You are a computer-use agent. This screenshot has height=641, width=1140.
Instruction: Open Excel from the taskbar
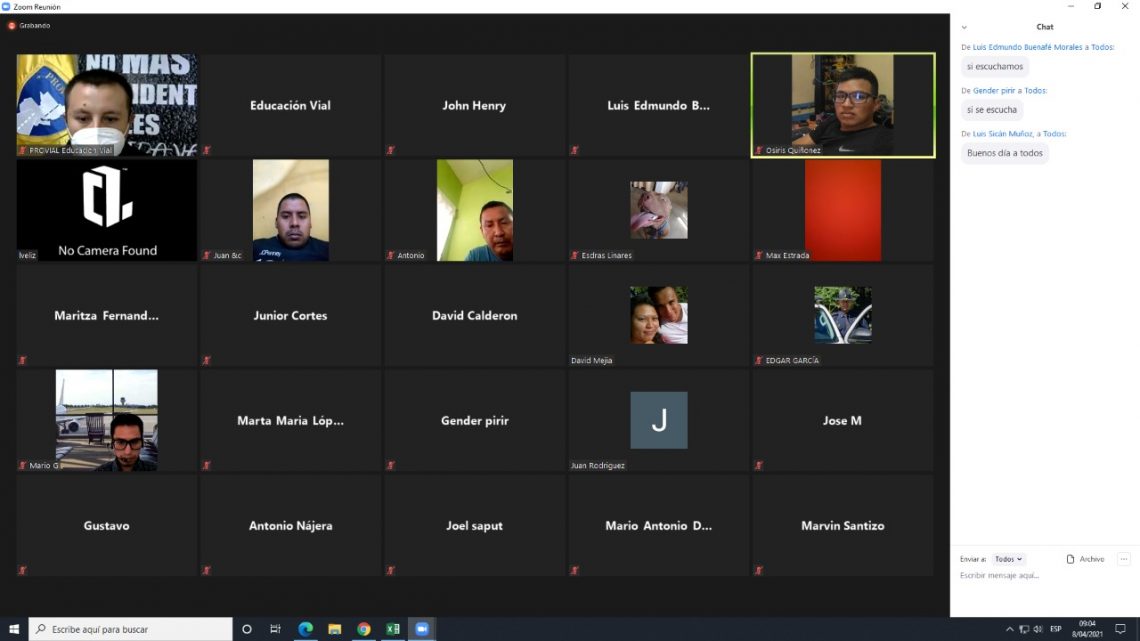click(393, 629)
